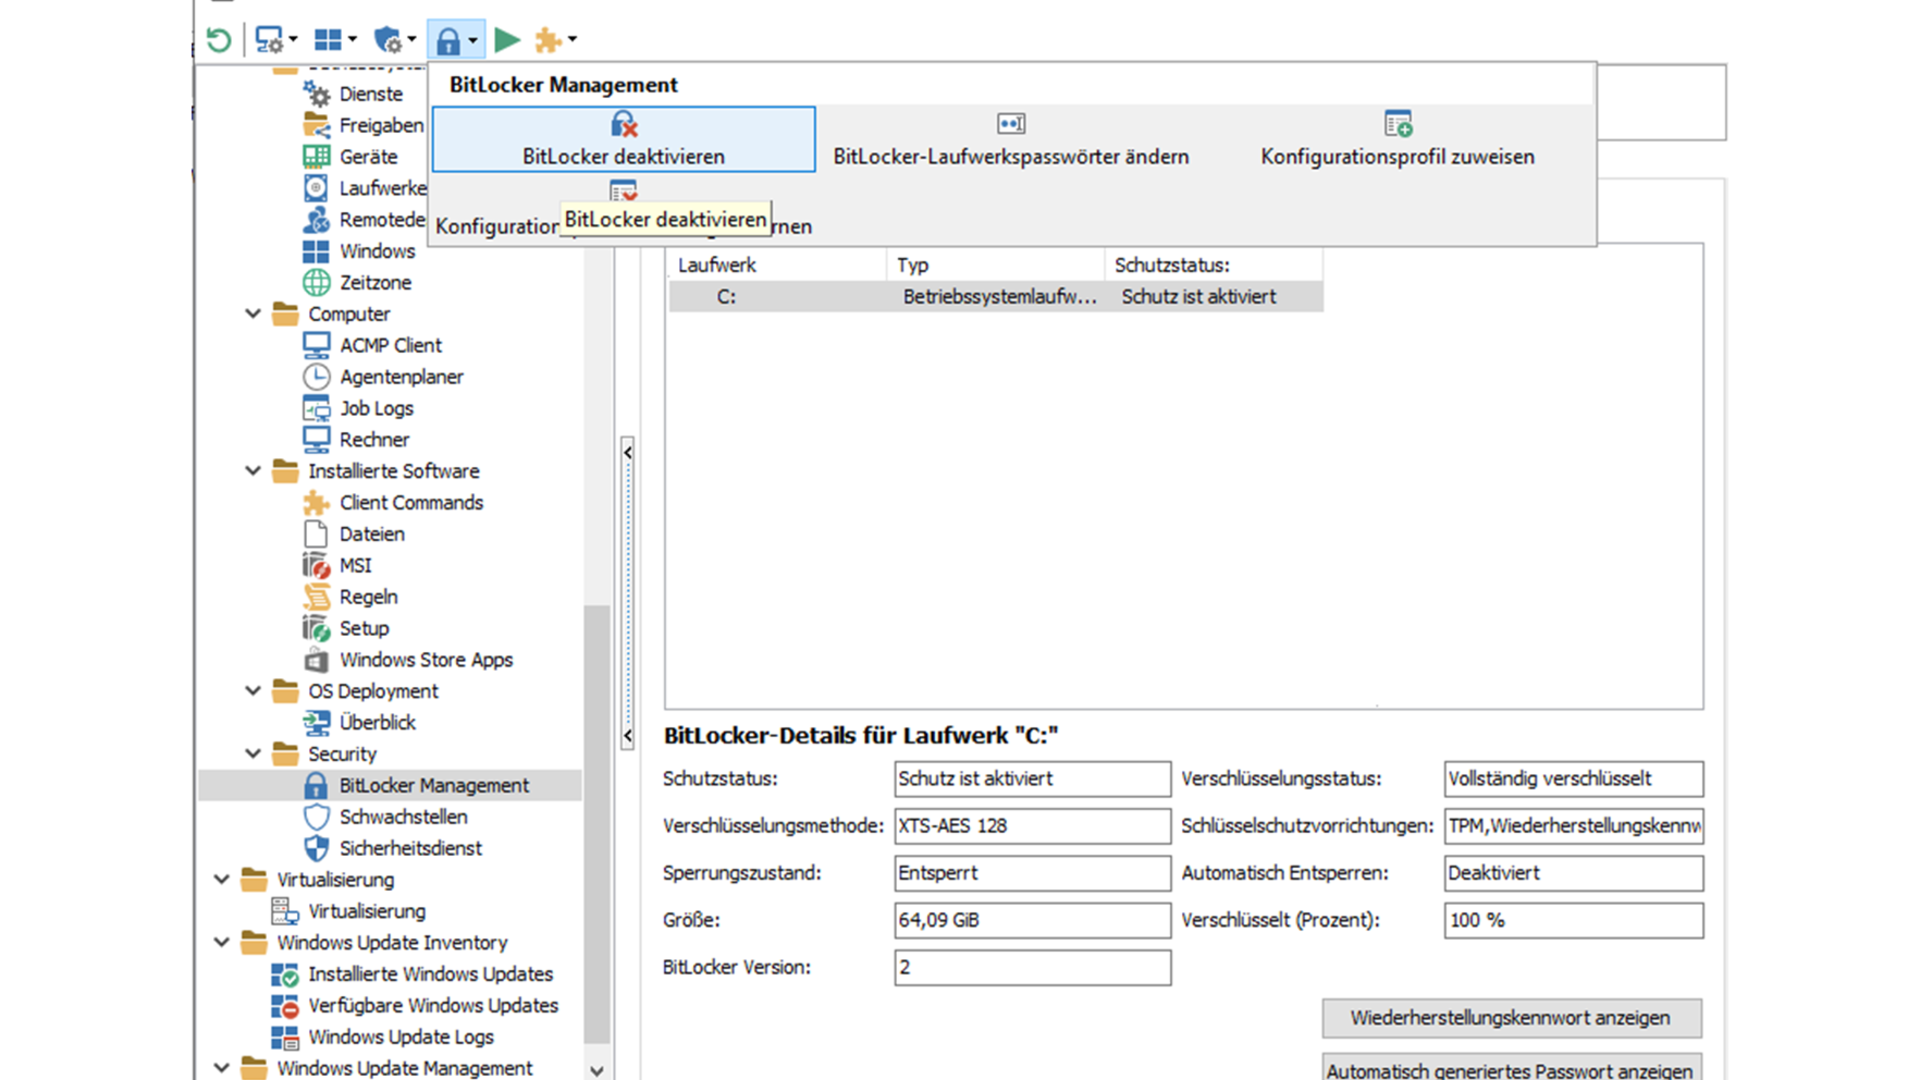
Task: Click the Größe 64,09 GiB field
Action: click(1033, 920)
